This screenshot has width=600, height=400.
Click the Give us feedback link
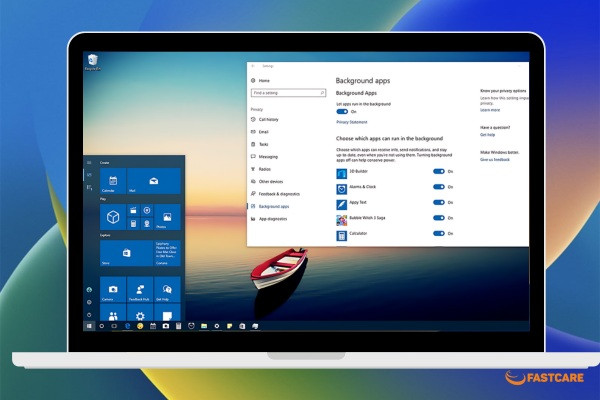tap(495, 160)
